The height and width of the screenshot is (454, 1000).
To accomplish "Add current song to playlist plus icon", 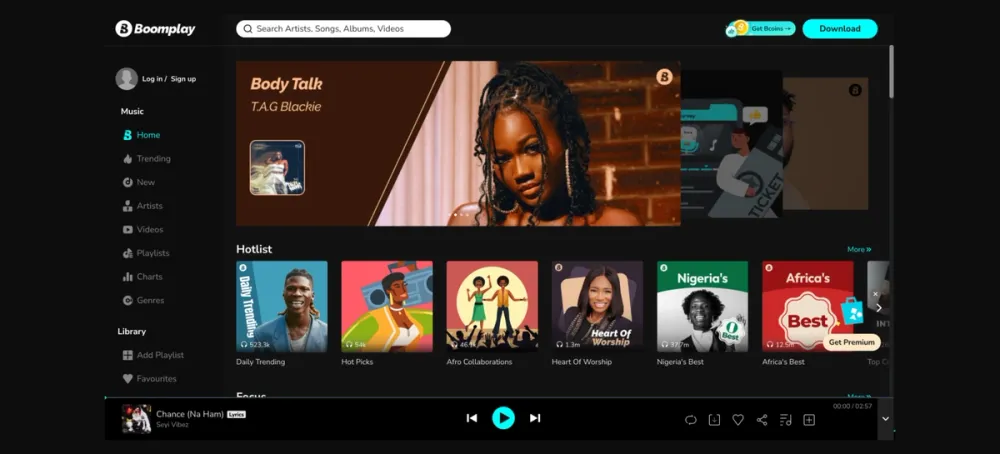I will (809, 420).
